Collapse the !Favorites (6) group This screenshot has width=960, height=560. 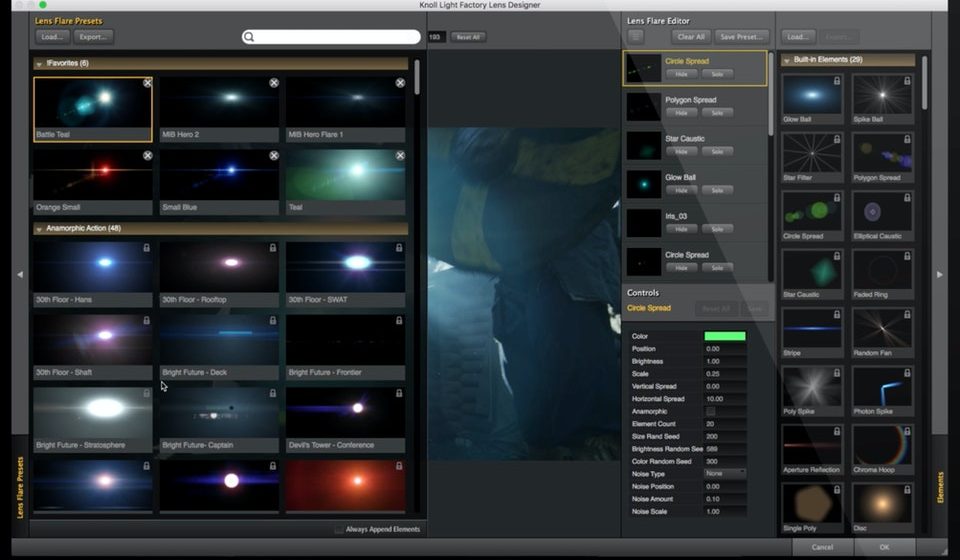click(39, 64)
